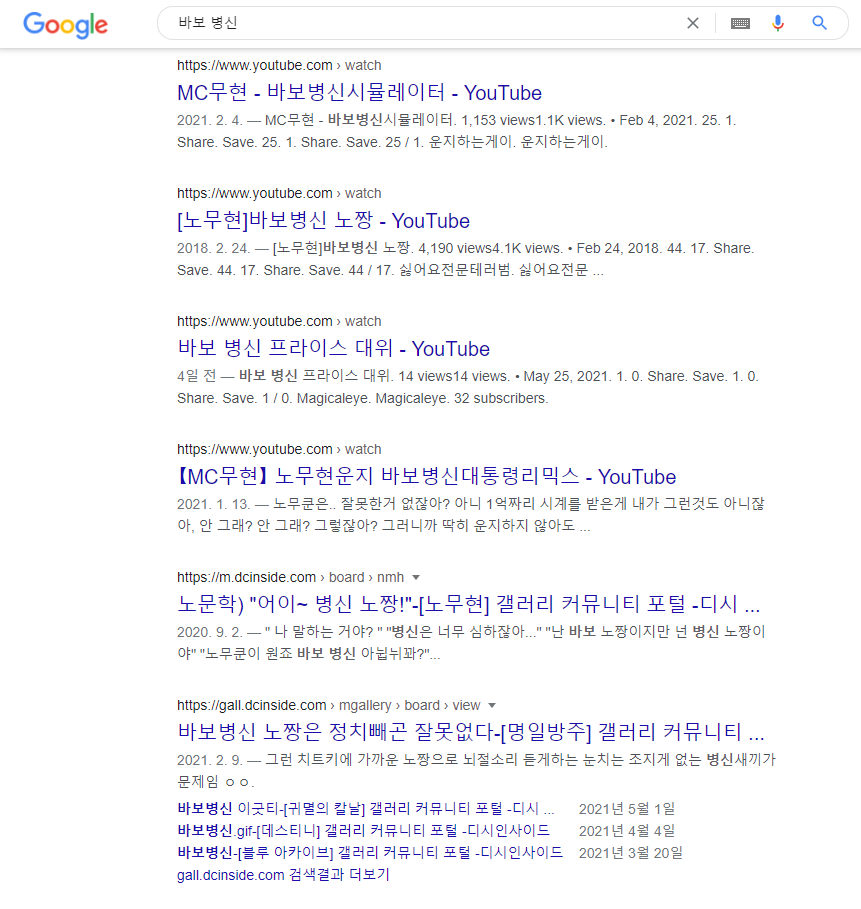Click the youtube.com URL above 프라이스 대위 result

point(279,322)
